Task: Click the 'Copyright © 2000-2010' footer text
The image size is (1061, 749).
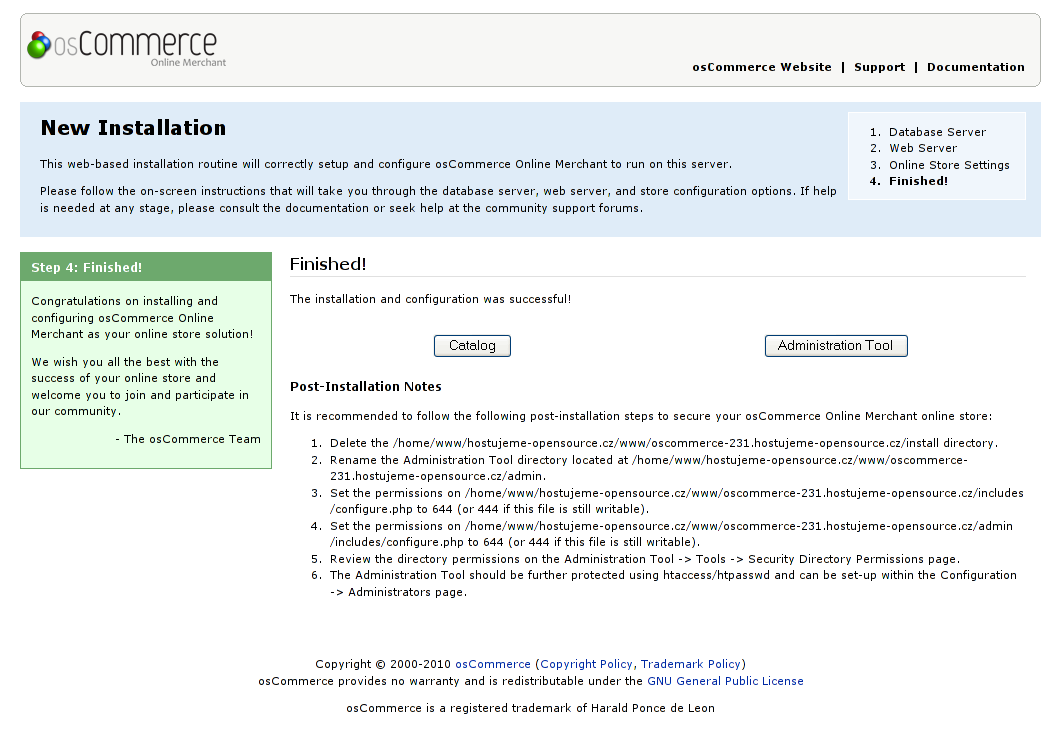Action: (383, 664)
